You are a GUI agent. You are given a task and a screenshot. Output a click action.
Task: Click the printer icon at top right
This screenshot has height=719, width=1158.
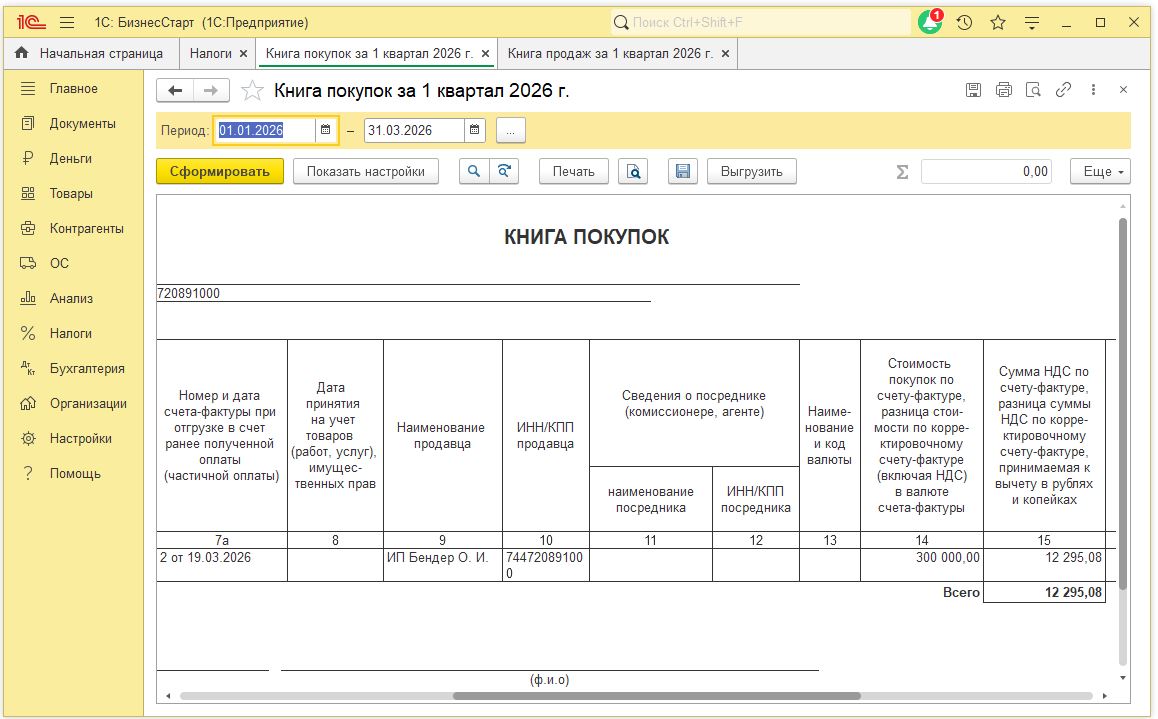click(x=1004, y=90)
